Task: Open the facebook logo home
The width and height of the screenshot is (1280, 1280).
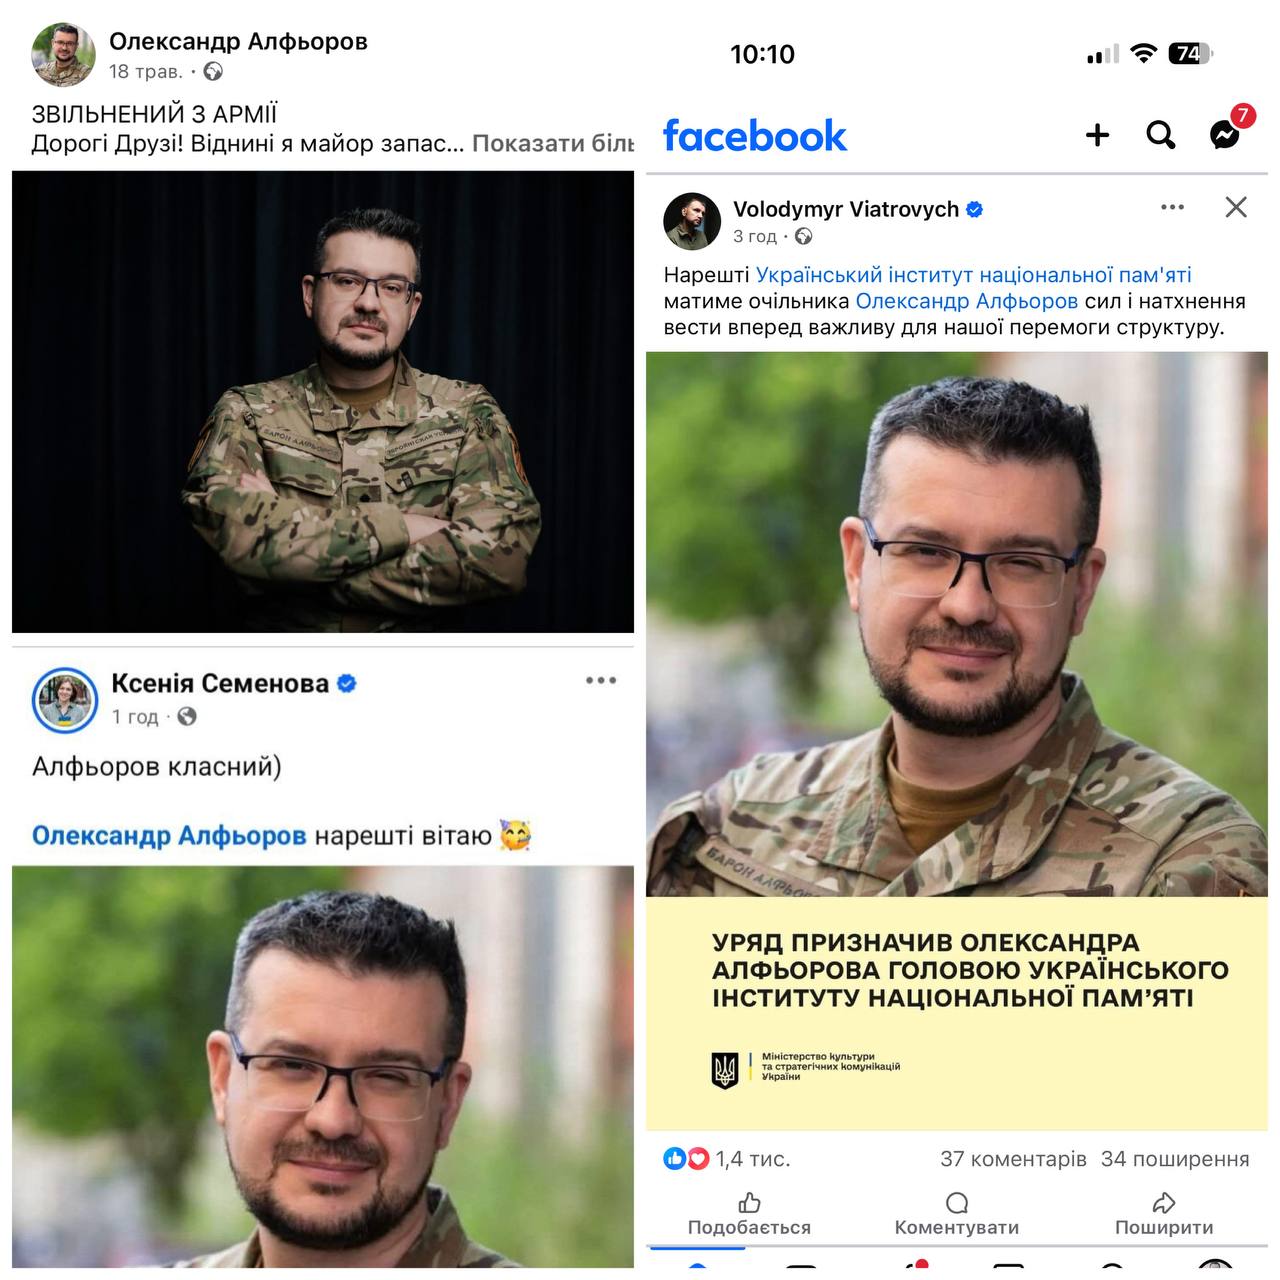Action: [755, 136]
